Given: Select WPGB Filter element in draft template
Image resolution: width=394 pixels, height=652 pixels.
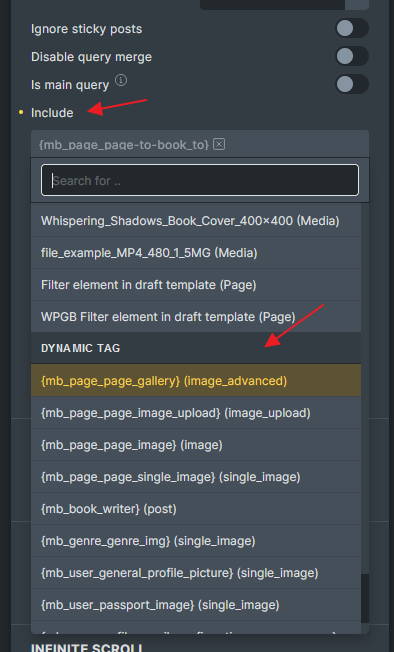Looking at the screenshot, I should [196, 317].
